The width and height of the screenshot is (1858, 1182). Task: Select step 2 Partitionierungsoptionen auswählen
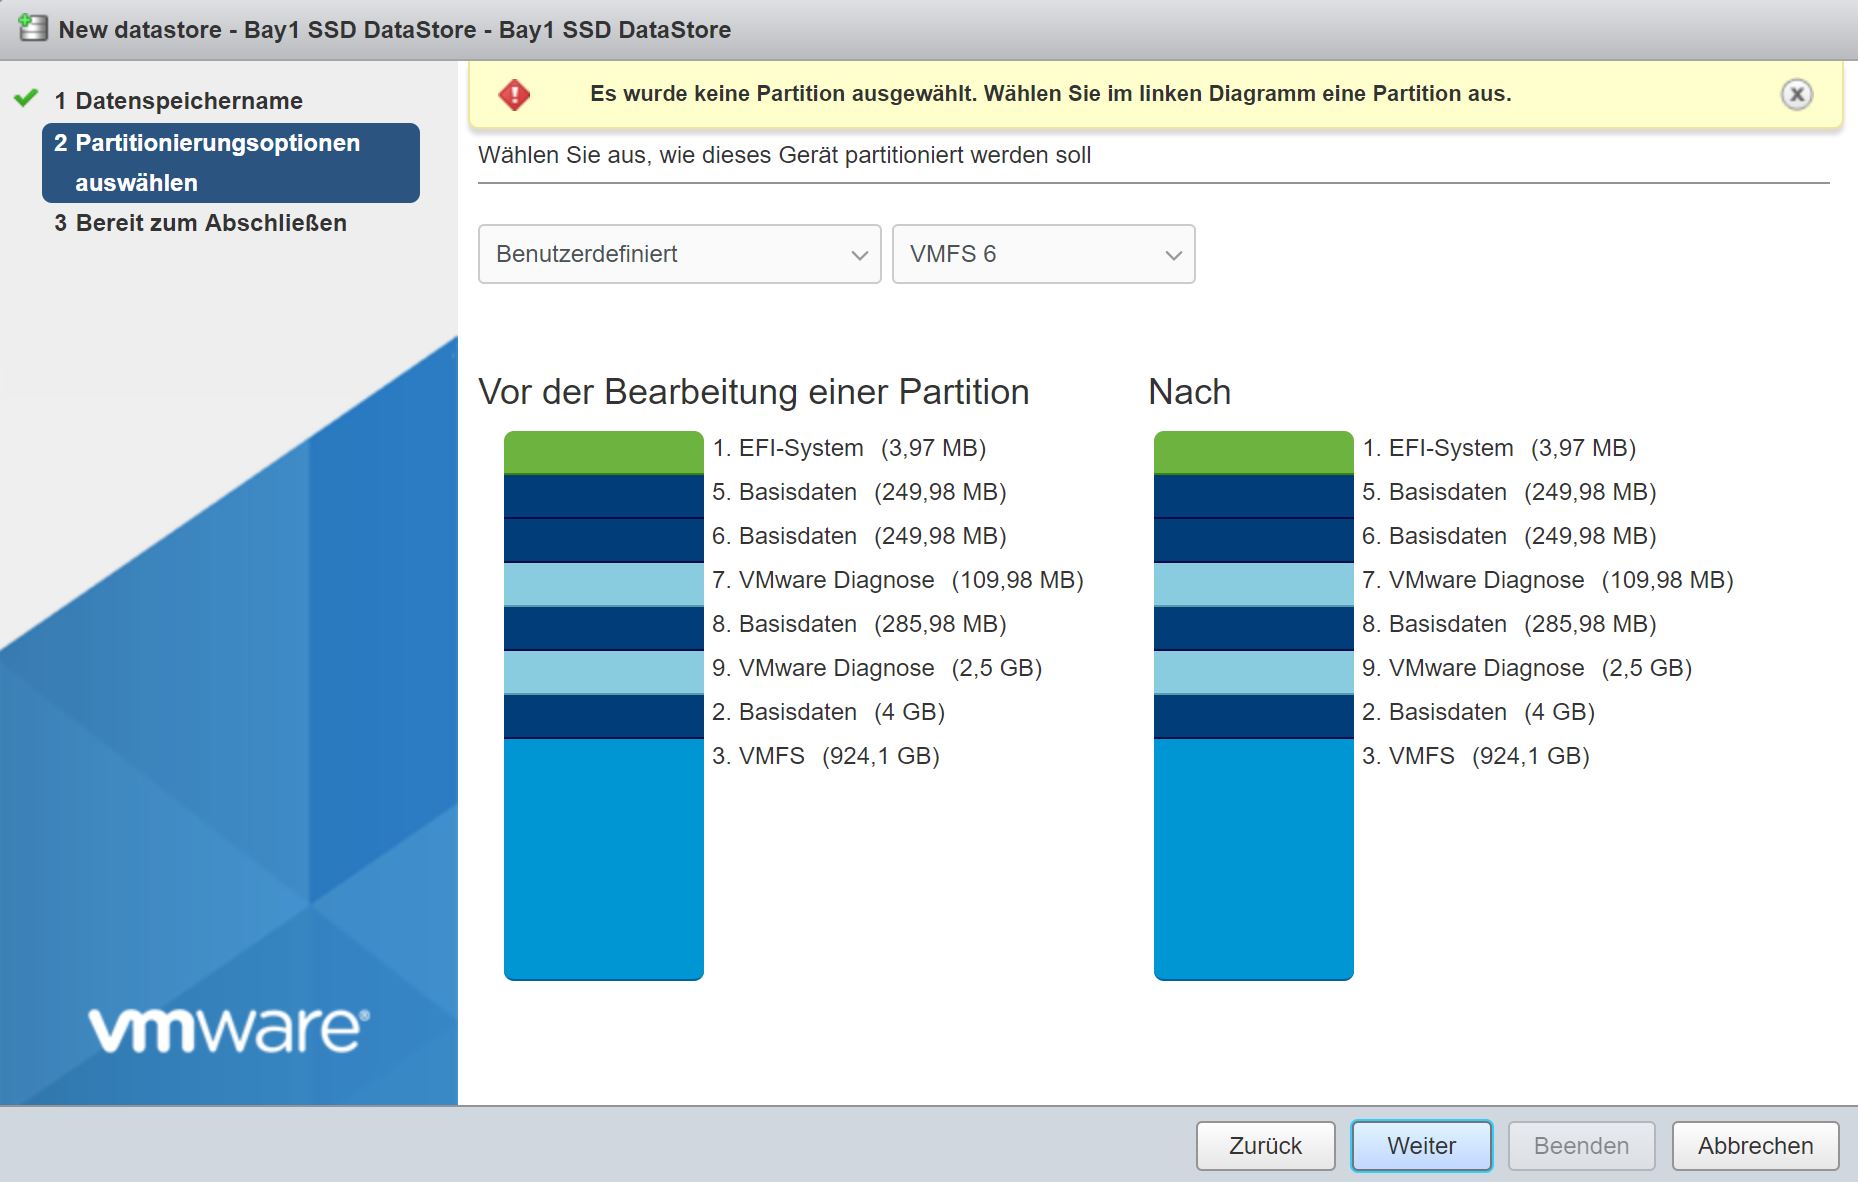point(230,163)
